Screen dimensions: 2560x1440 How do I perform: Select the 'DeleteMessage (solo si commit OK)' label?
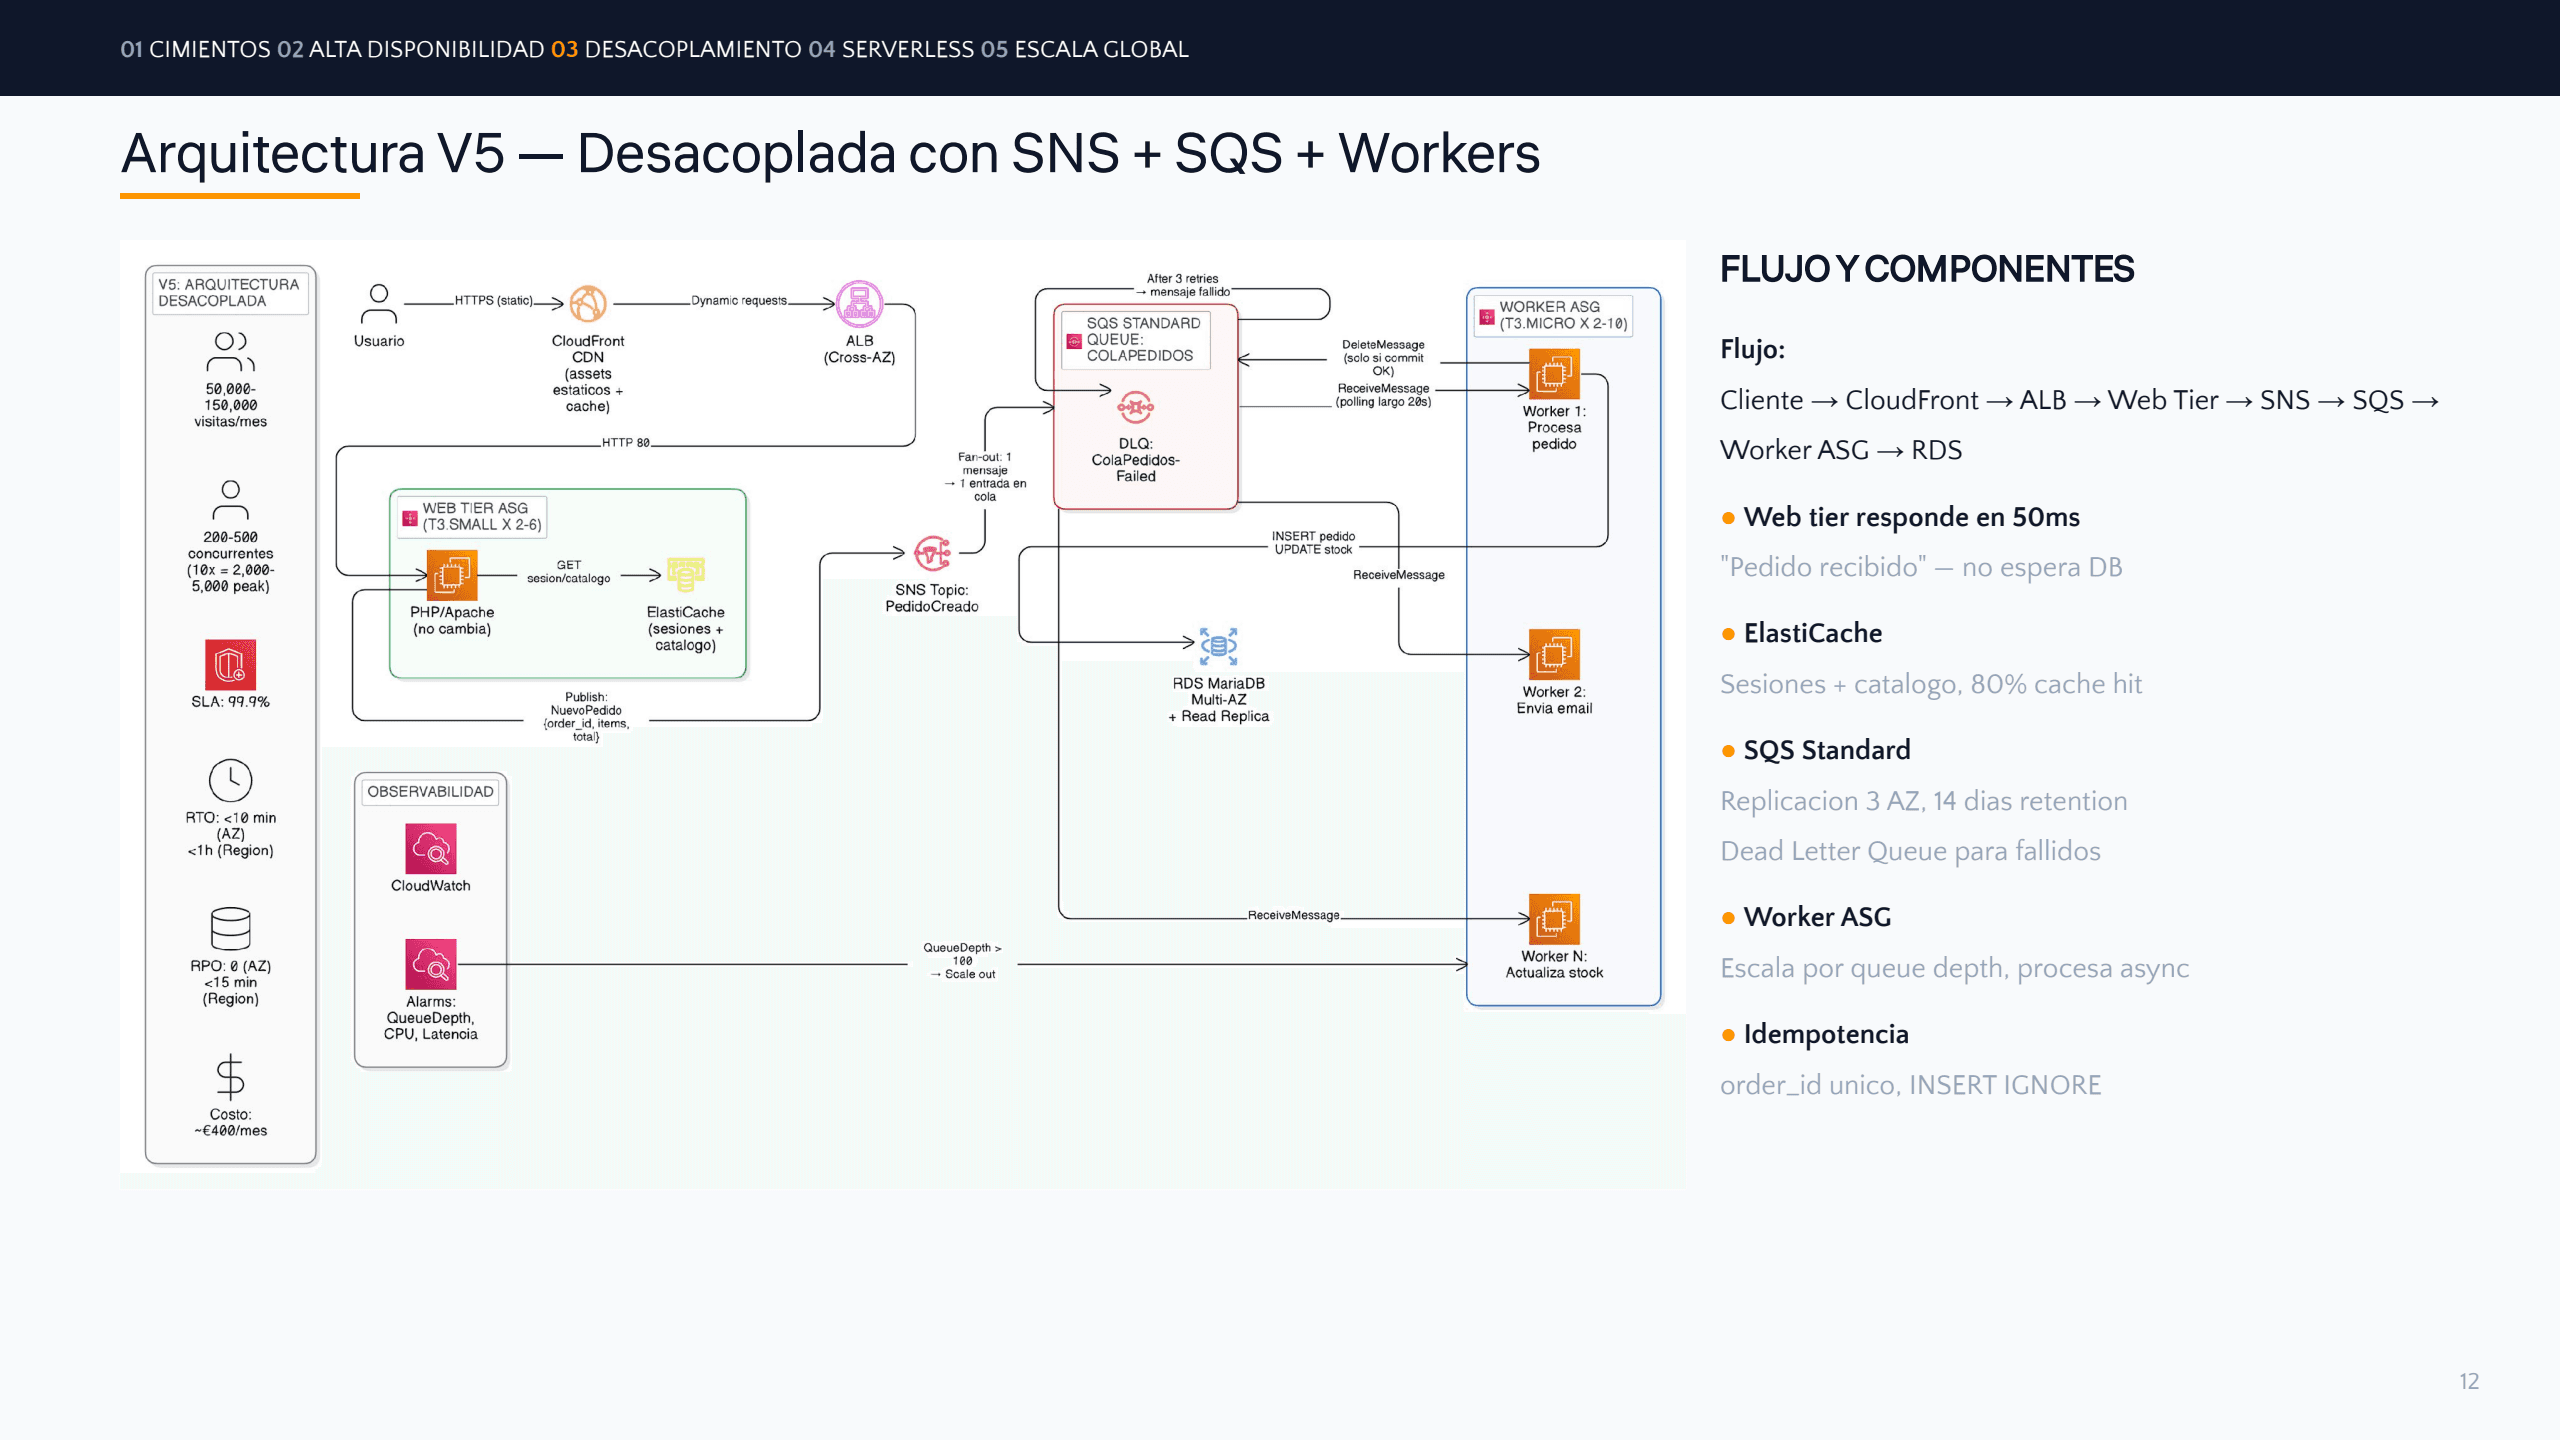coord(1383,357)
